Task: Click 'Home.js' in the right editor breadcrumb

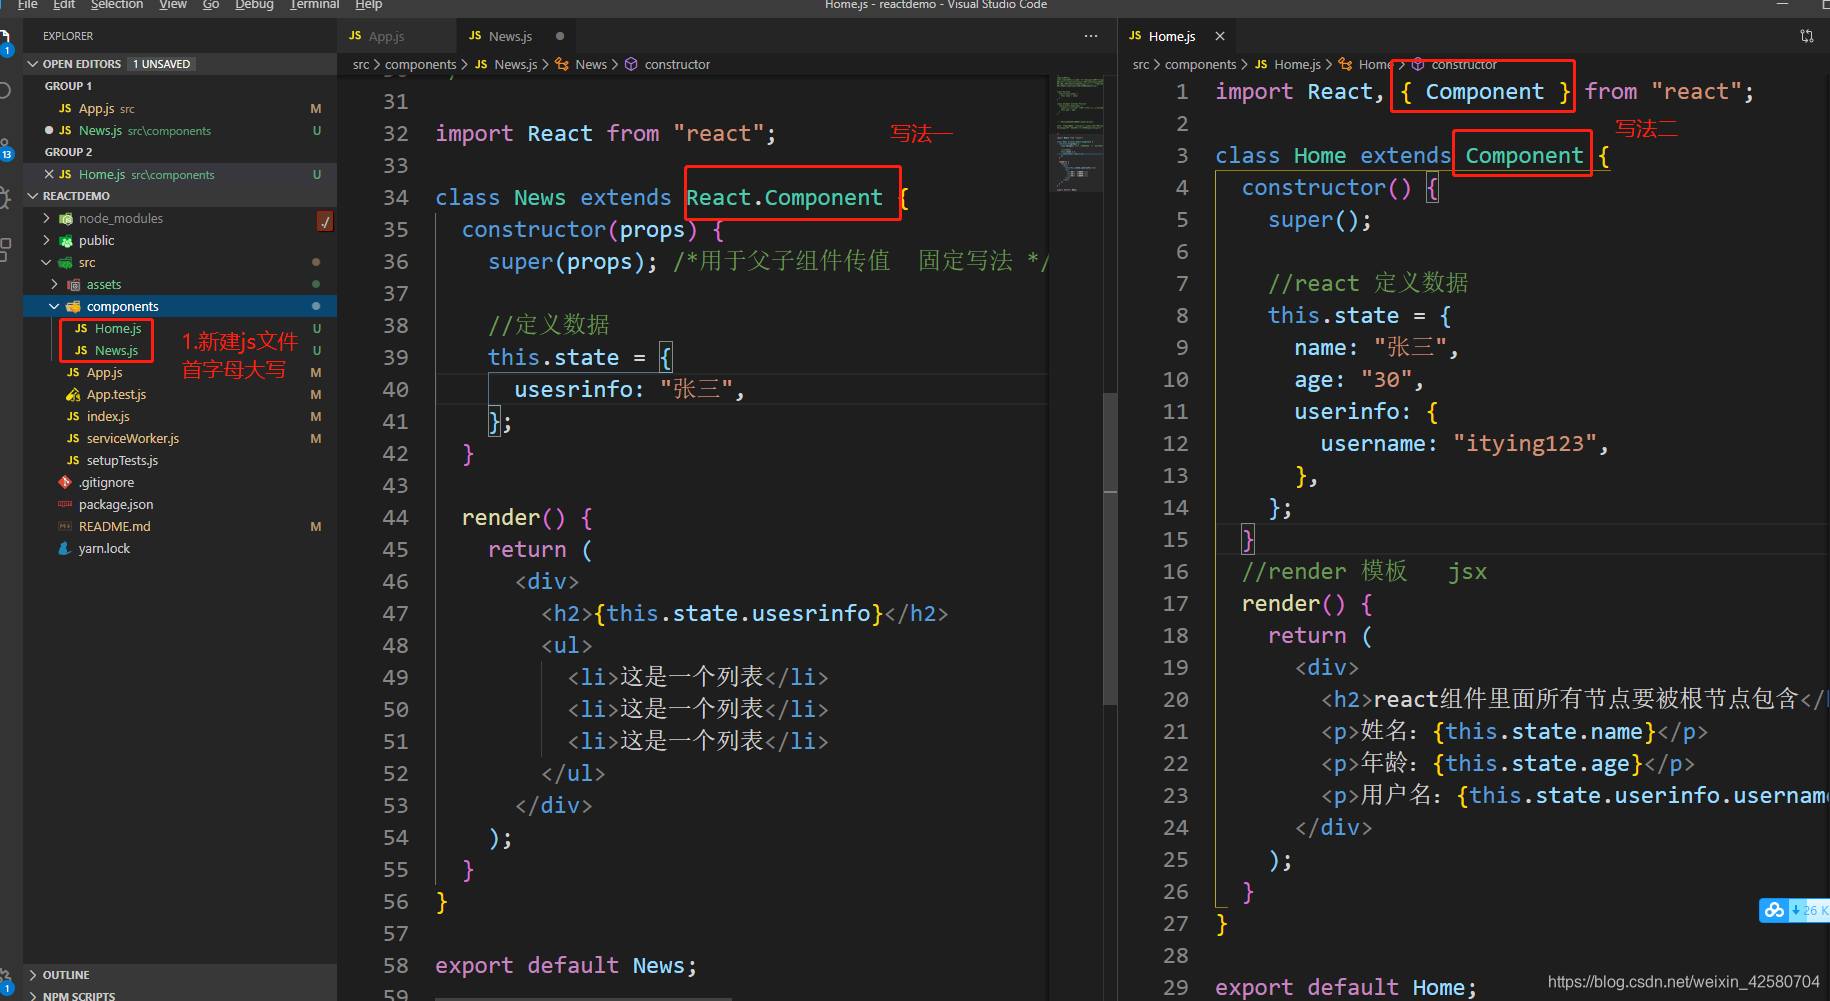Action: click(x=1297, y=64)
